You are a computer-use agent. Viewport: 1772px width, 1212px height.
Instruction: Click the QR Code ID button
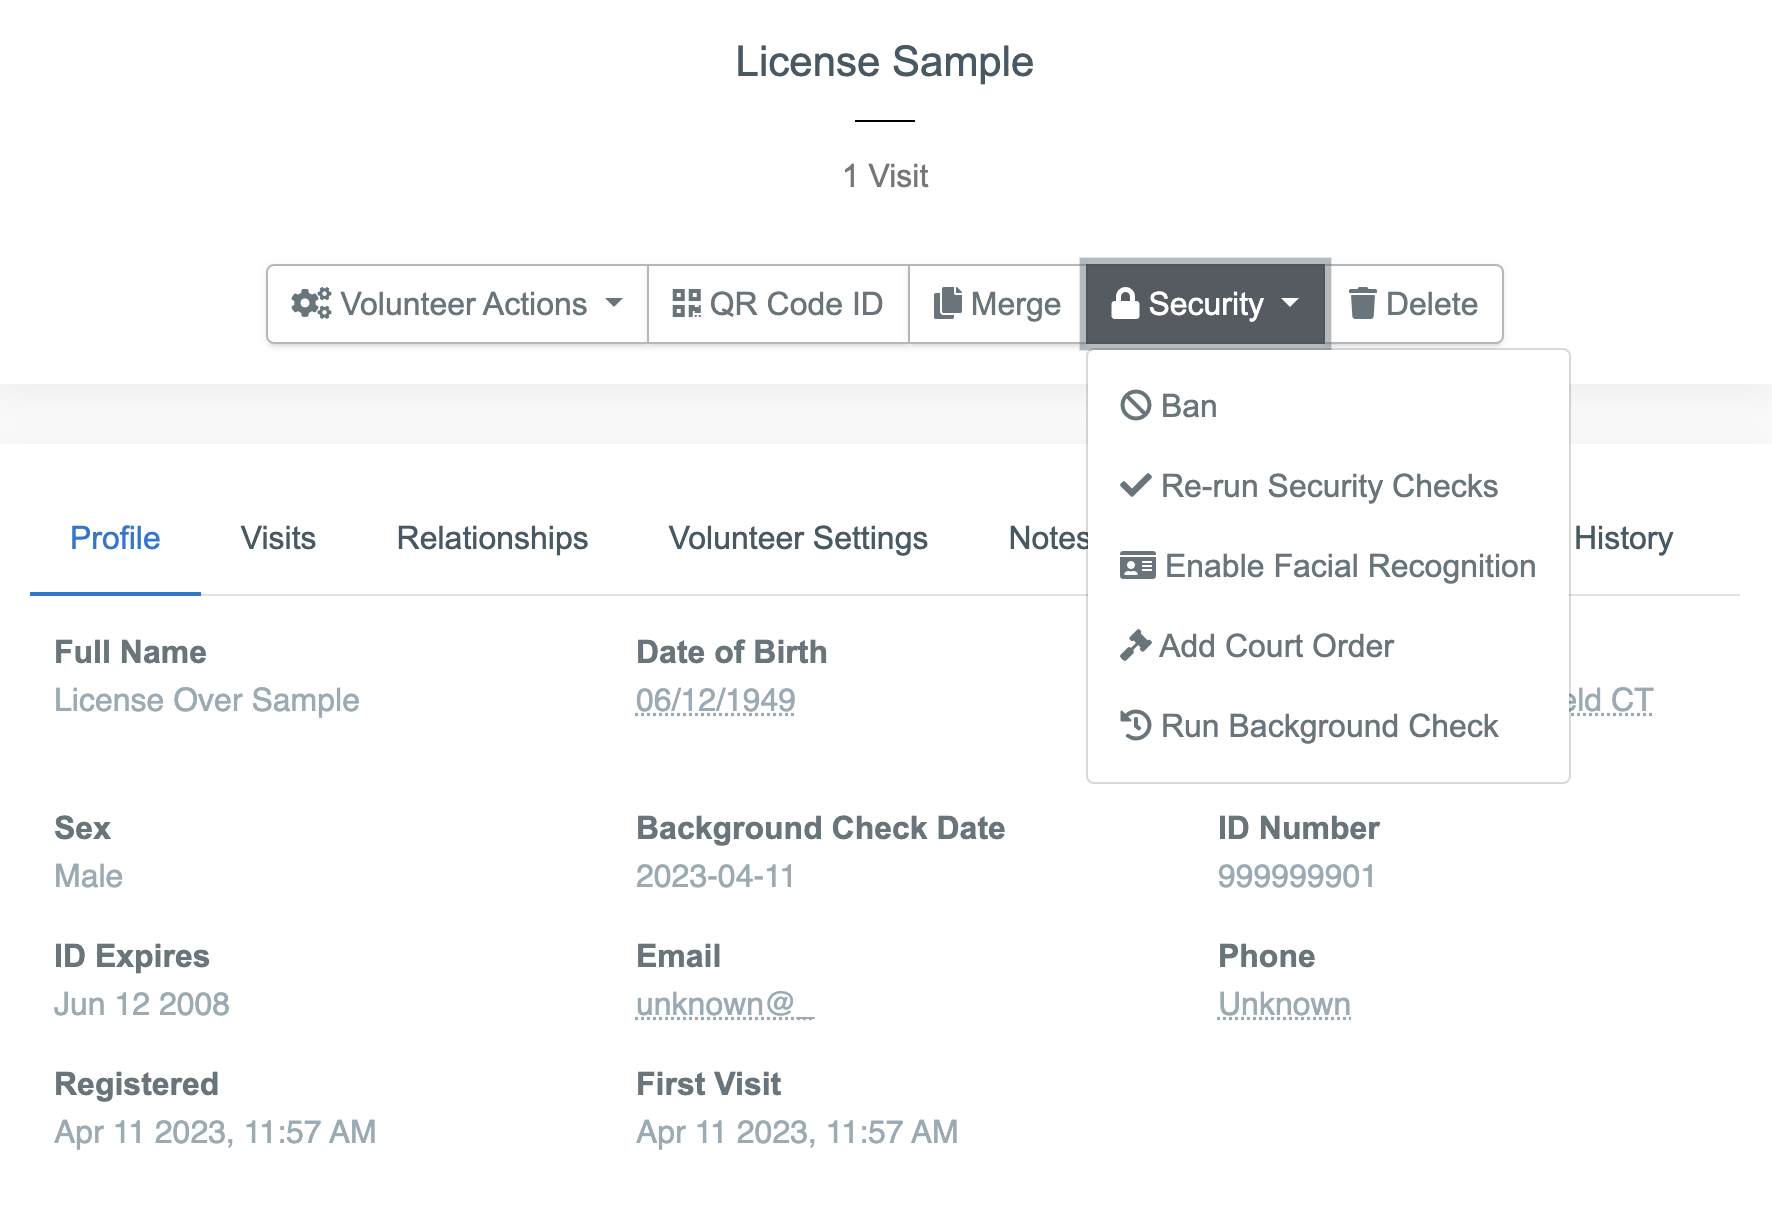(x=778, y=304)
